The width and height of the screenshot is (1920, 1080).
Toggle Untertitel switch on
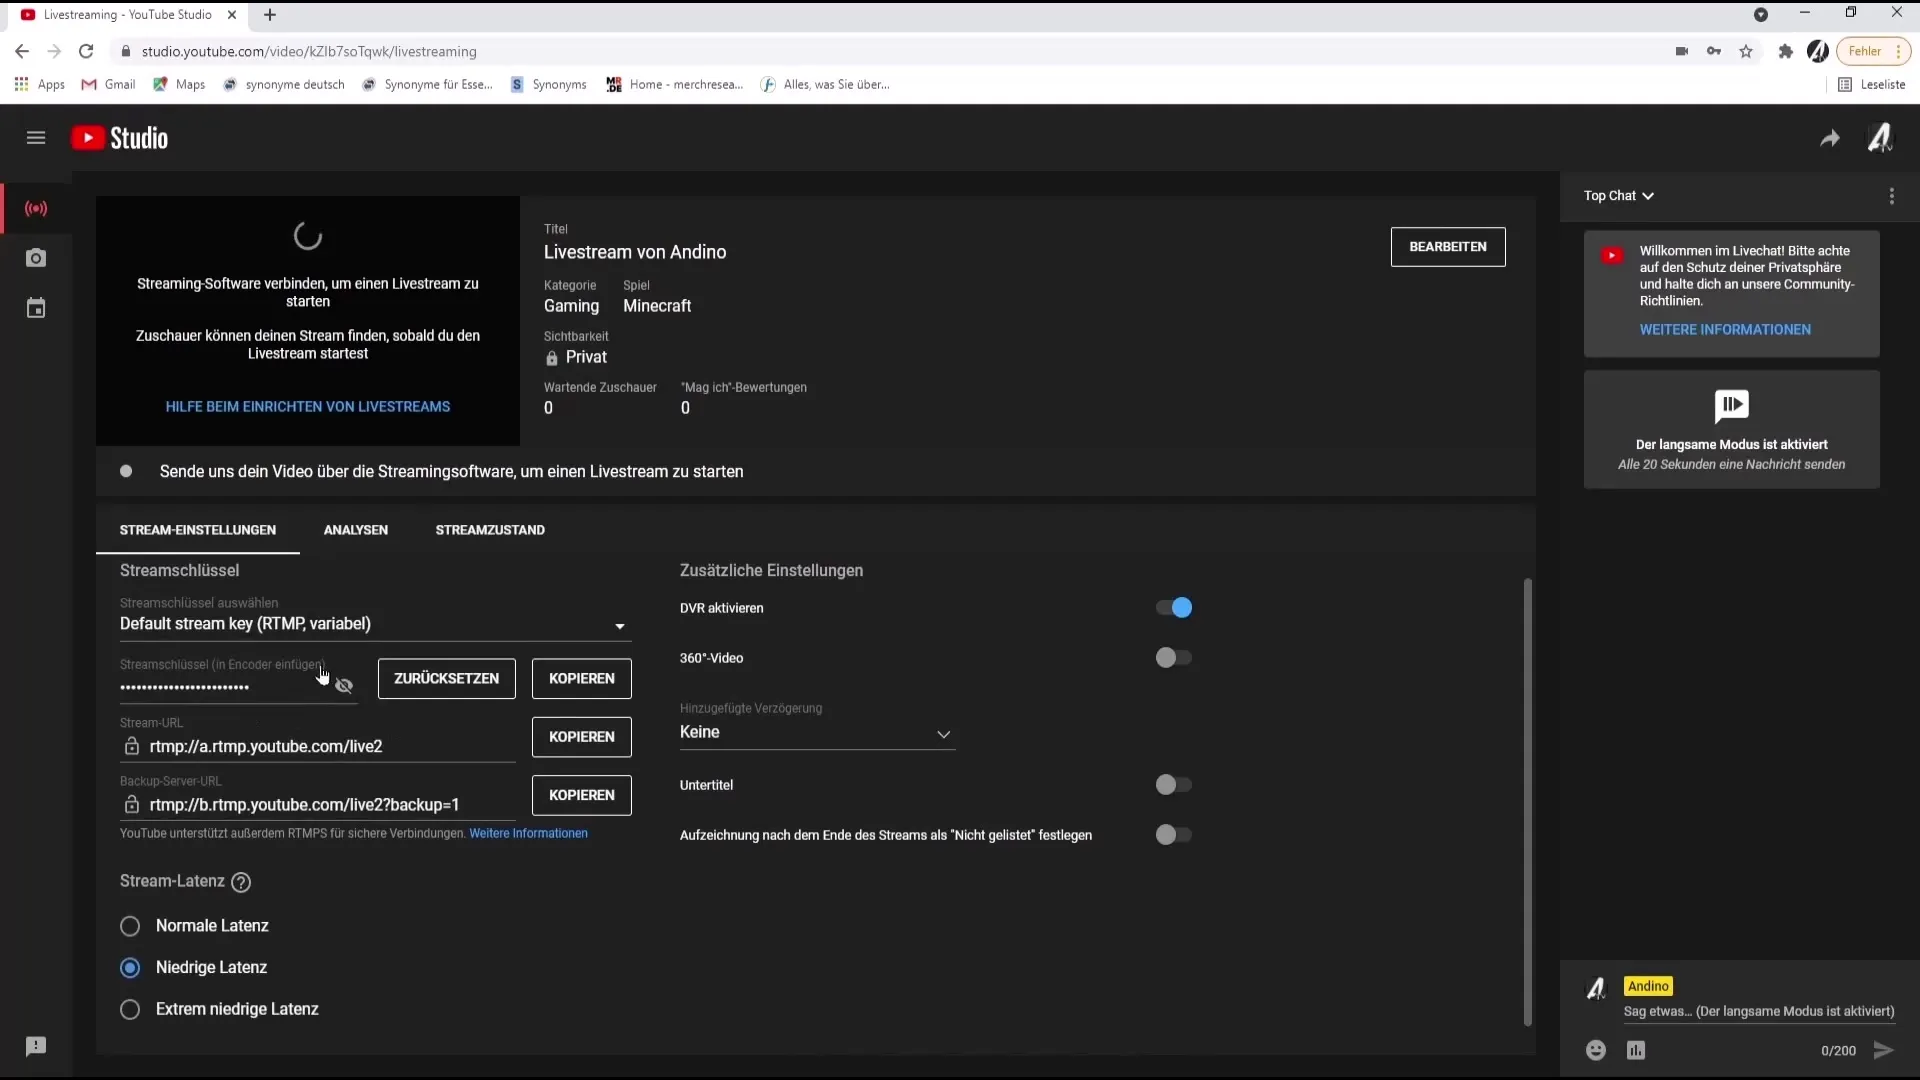tap(1168, 785)
